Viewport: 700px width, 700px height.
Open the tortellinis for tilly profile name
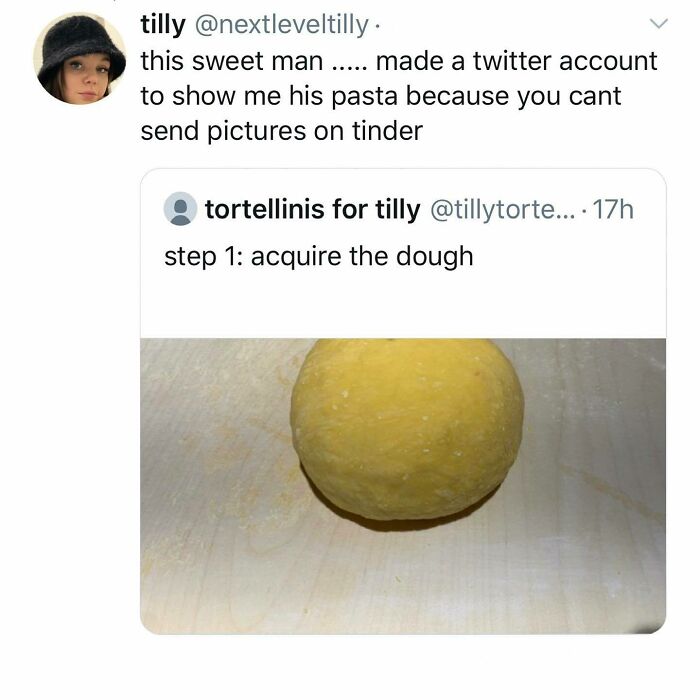312,209
